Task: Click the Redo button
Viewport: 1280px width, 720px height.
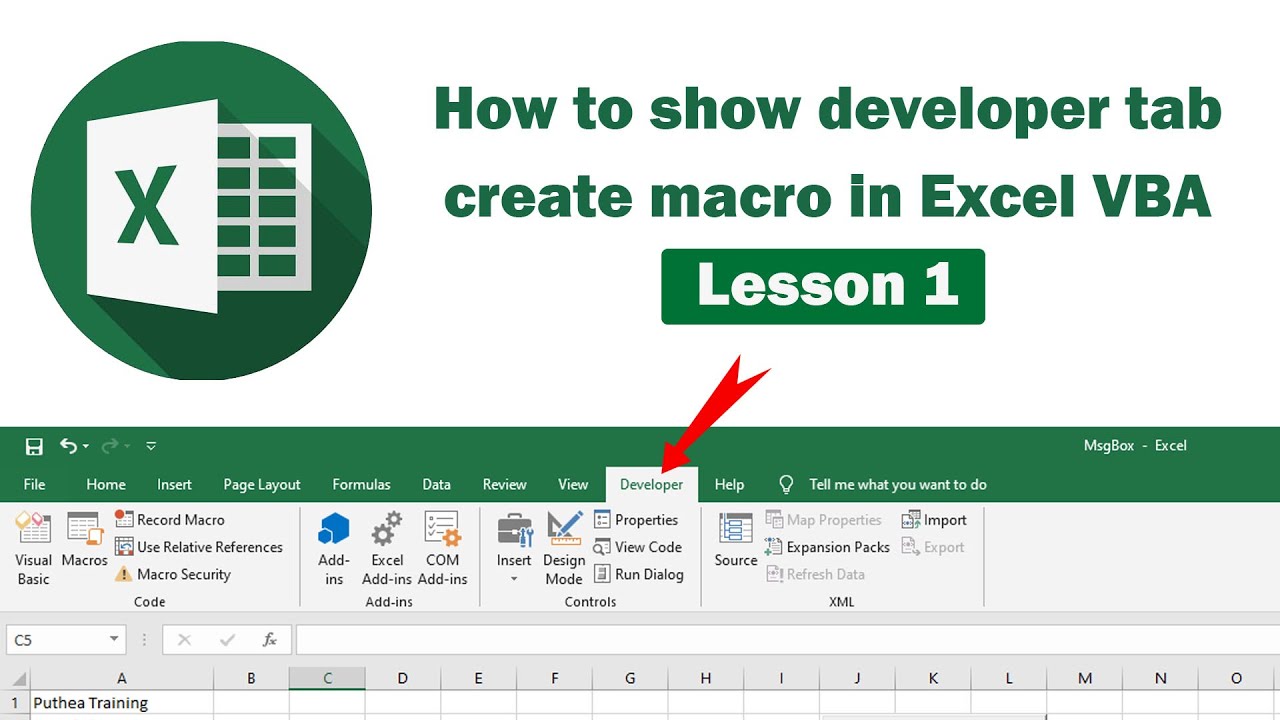Action: 110,446
